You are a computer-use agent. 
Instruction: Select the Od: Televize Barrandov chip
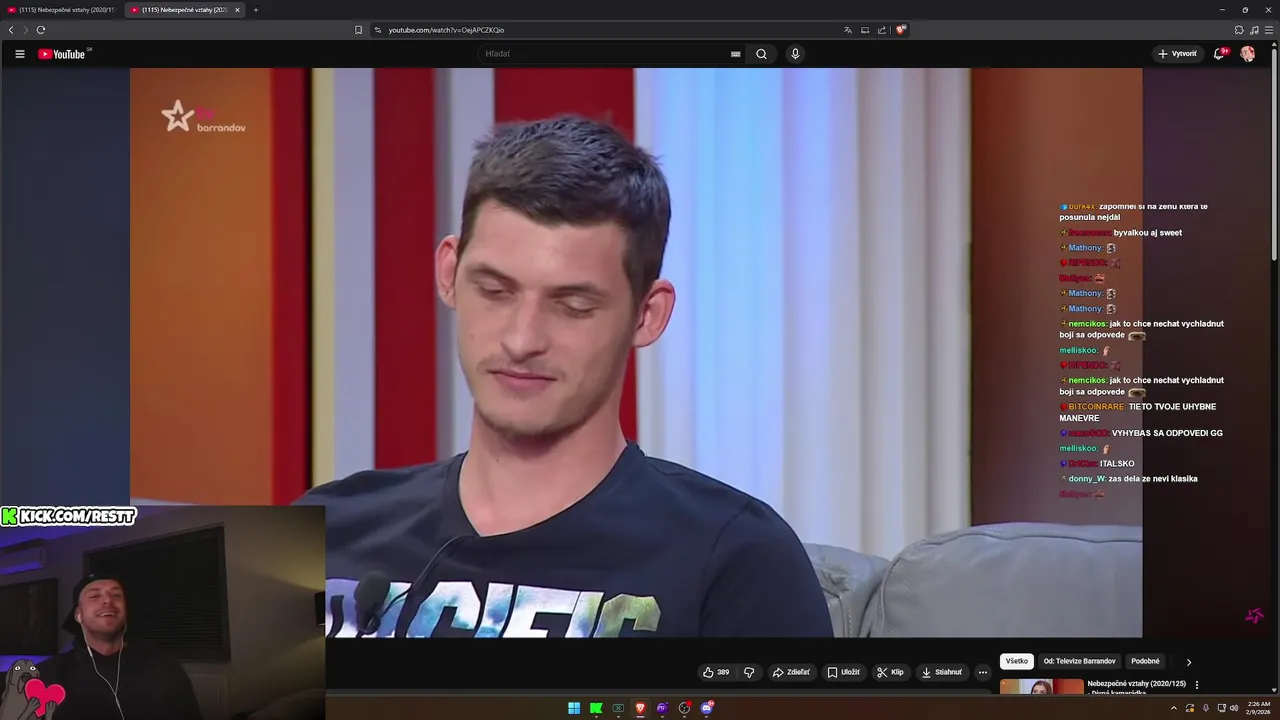click(1079, 661)
